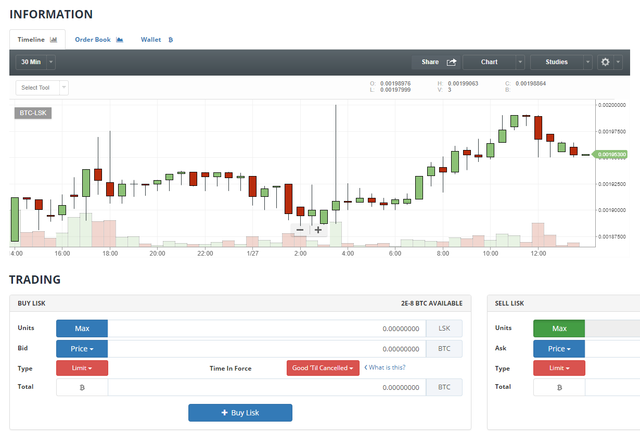640x441 pixels.
Task: Click the blue Max button for buy units
Action: point(82,328)
